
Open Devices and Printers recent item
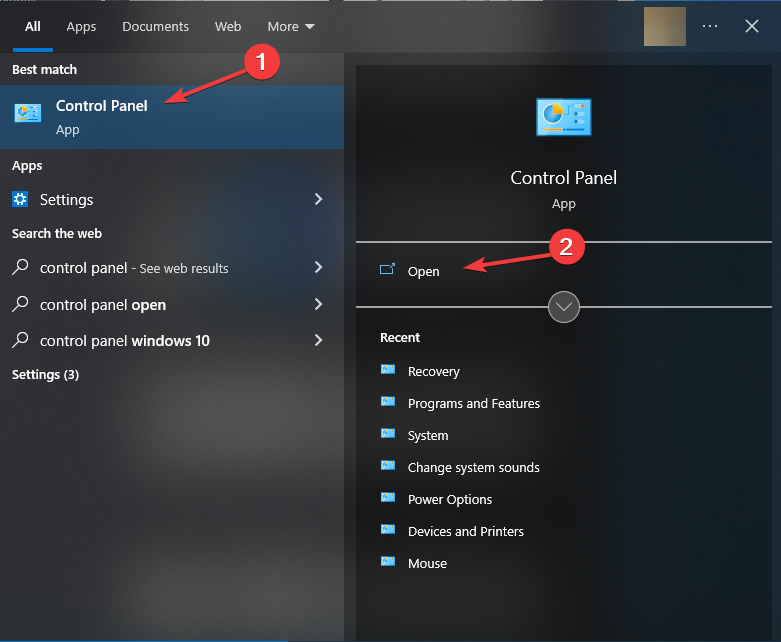coord(466,531)
